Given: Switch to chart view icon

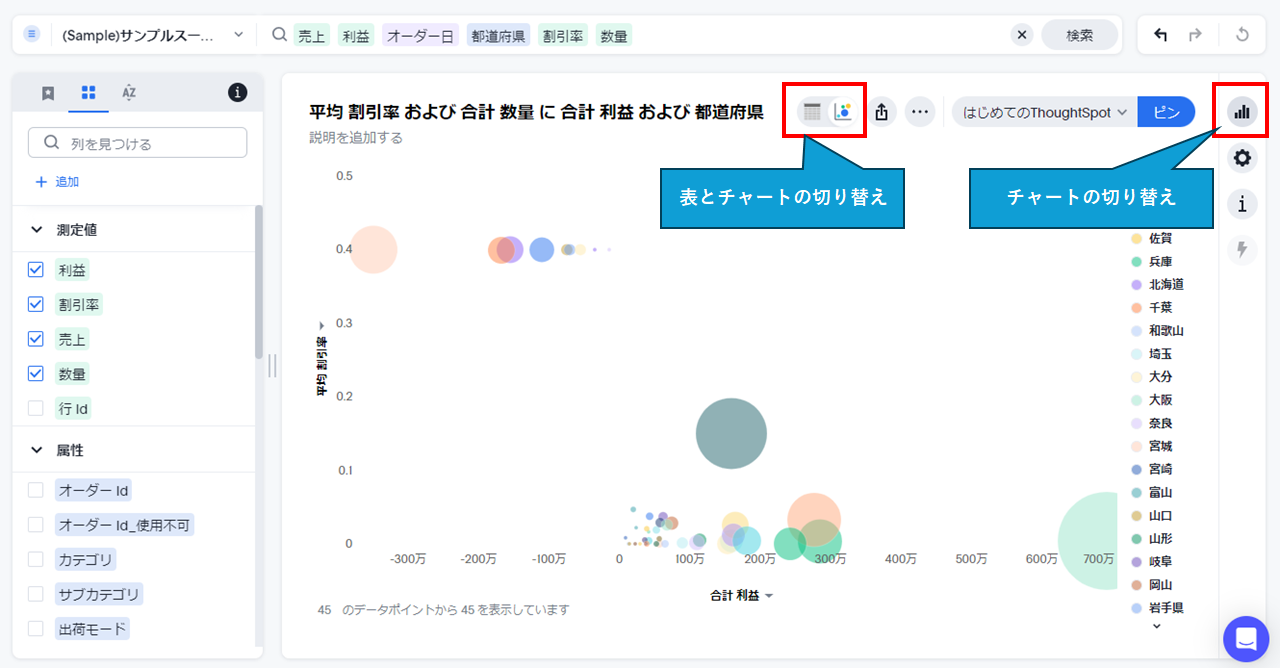Looking at the screenshot, I should (x=843, y=112).
